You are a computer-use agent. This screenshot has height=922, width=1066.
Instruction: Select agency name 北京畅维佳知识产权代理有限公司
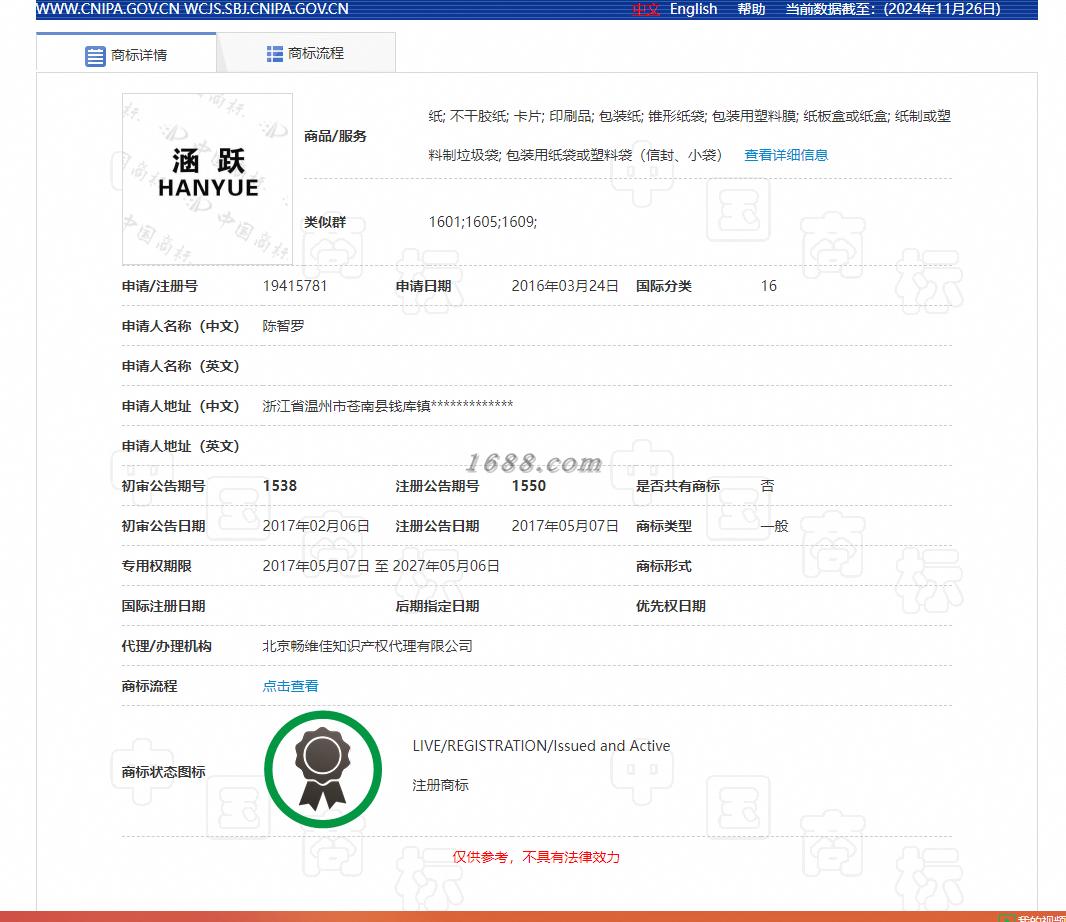[x=367, y=646]
